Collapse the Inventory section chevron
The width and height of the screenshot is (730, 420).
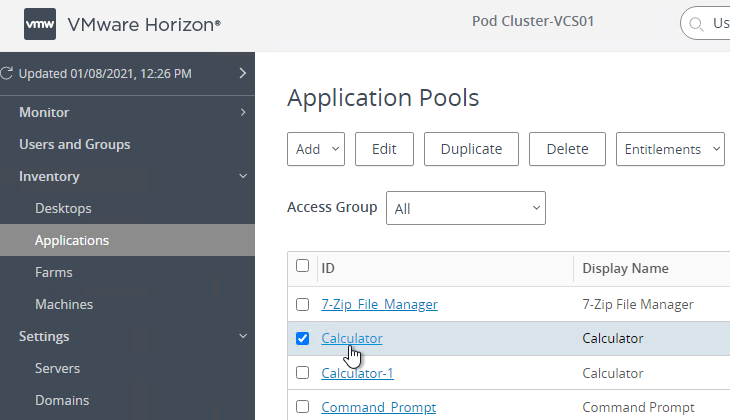point(243,176)
